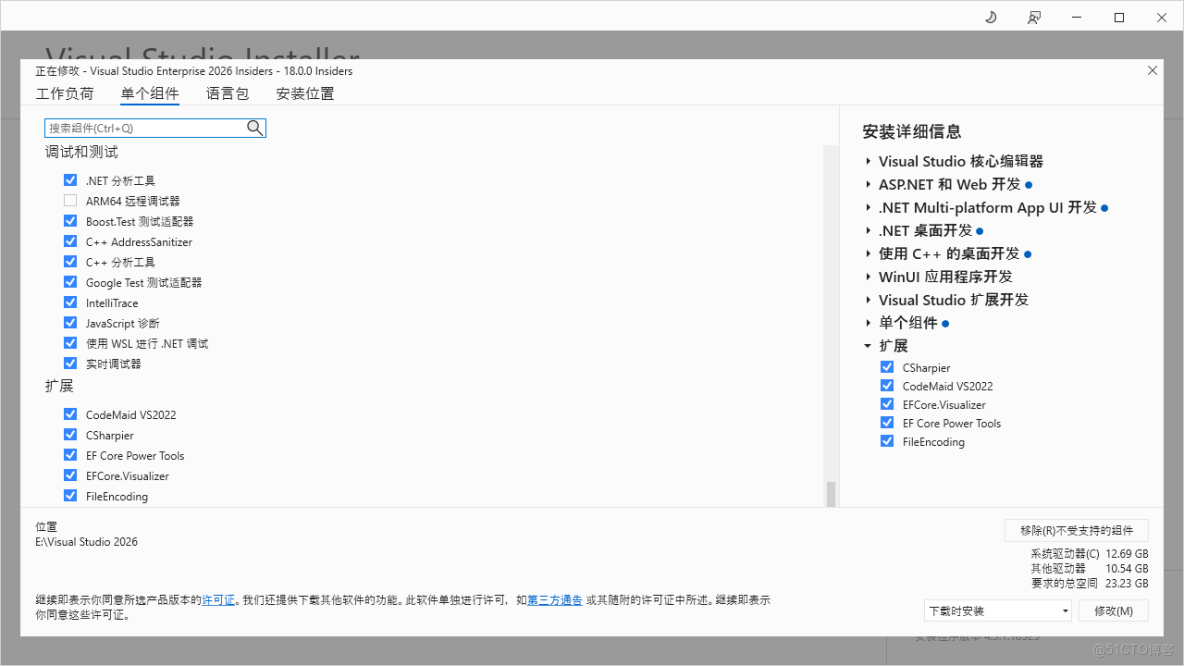Toggle dark theme with the moon icon
1184x666 pixels.
click(990, 16)
